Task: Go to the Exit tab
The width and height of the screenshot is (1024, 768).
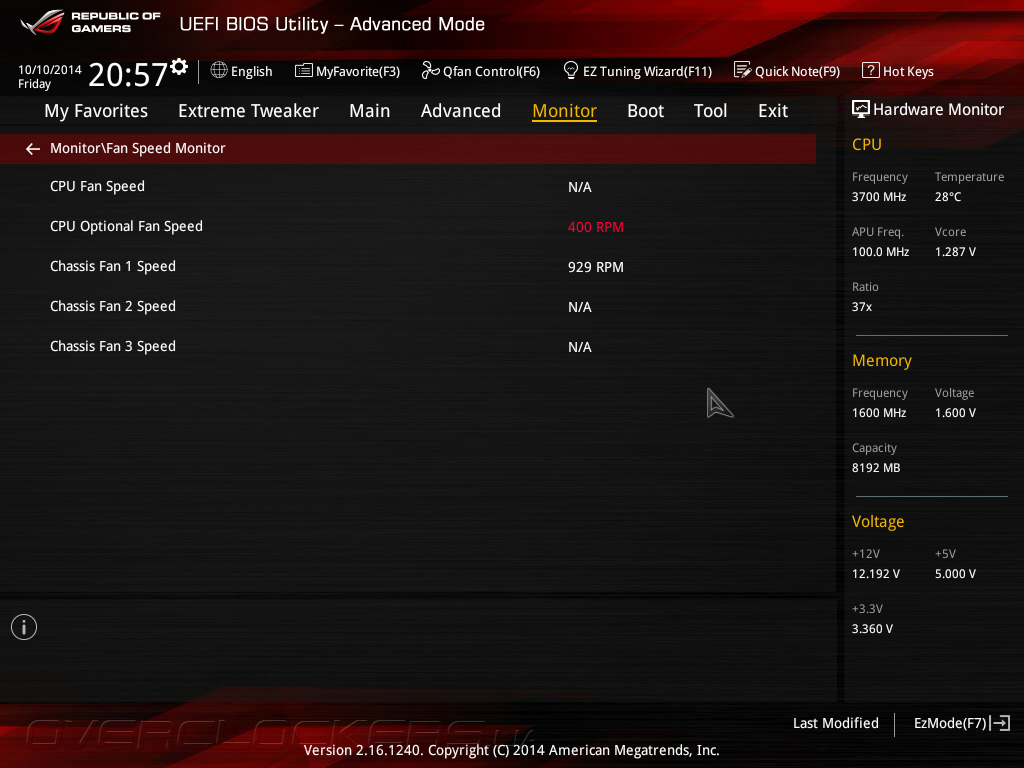Action: (773, 111)
